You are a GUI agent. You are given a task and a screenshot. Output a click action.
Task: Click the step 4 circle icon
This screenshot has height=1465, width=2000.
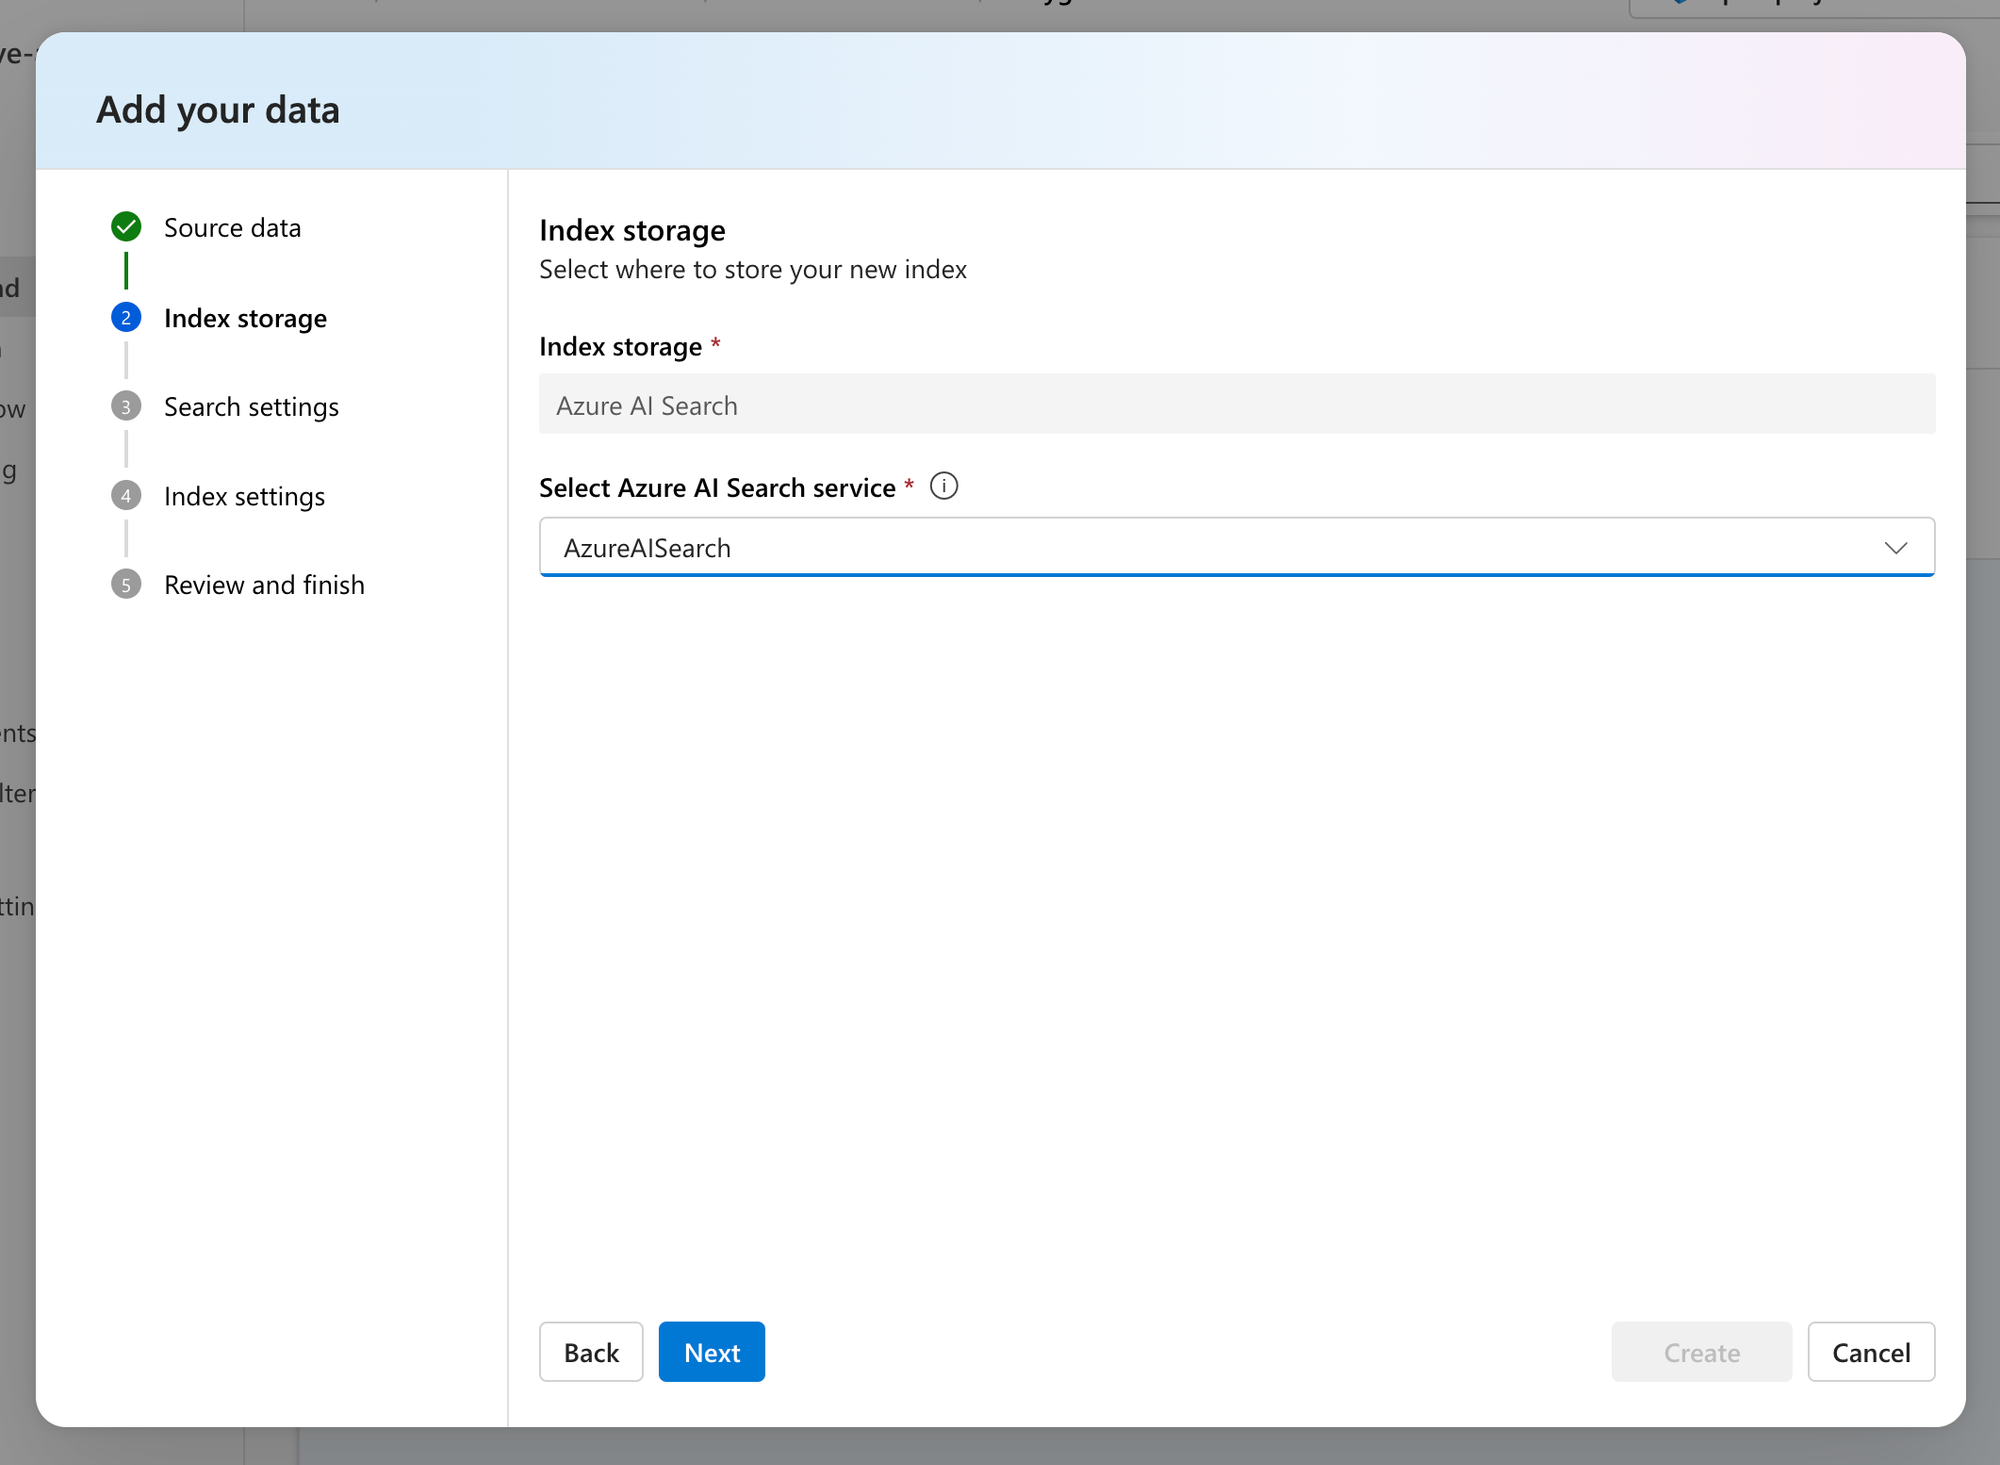click(x=126, y=495)
